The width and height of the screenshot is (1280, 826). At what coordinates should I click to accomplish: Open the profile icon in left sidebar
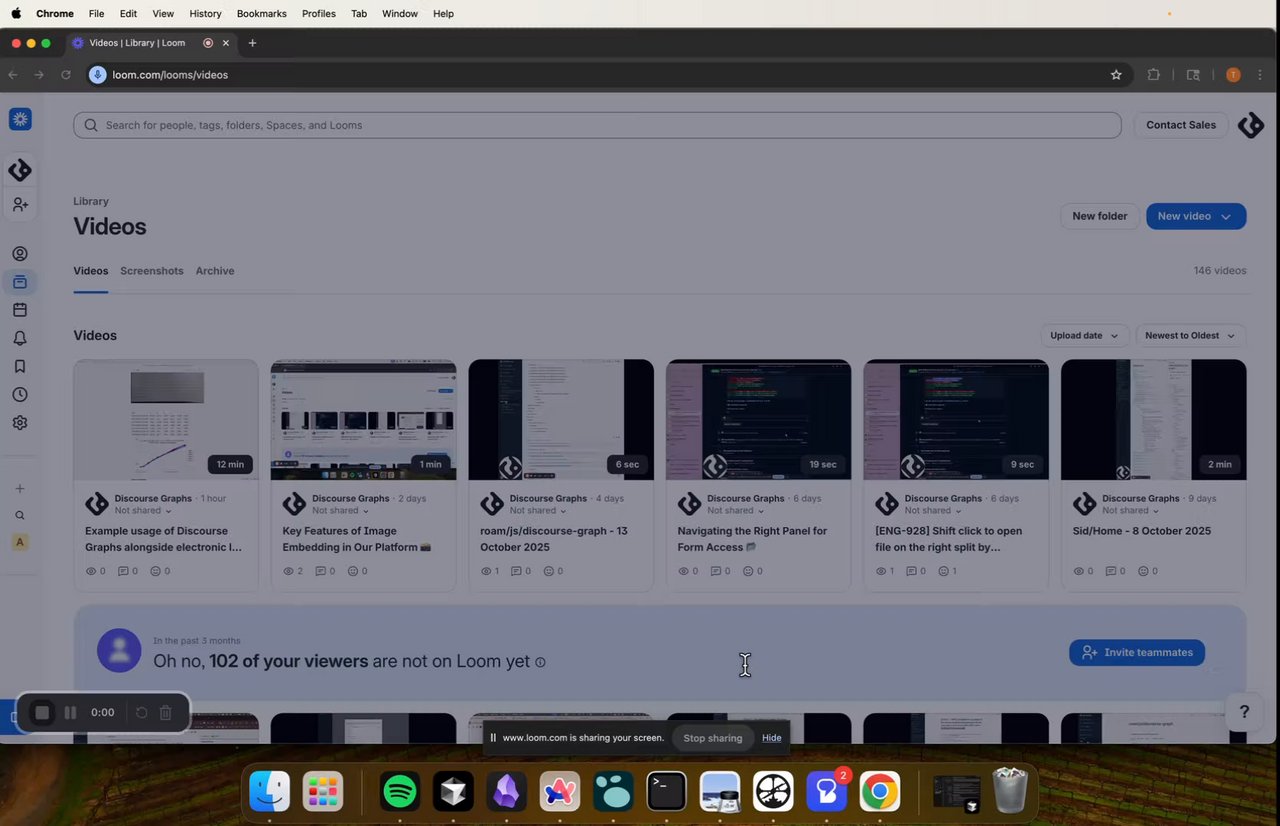[20, 254]
